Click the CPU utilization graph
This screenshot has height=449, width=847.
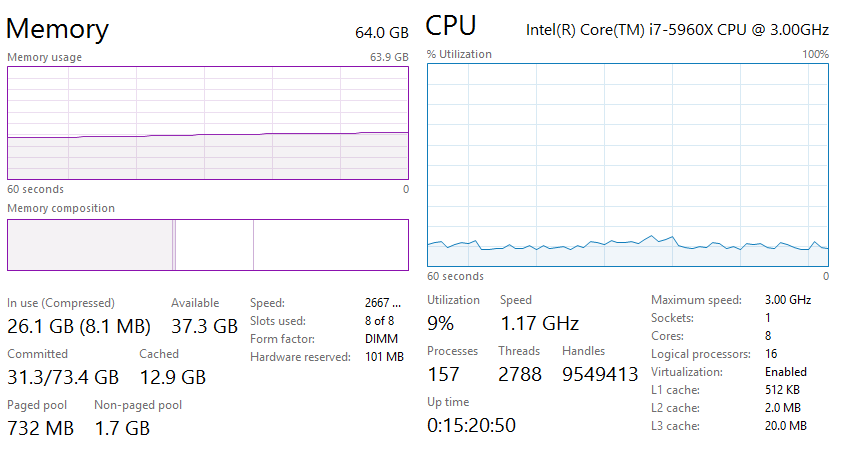coord(627,165)
